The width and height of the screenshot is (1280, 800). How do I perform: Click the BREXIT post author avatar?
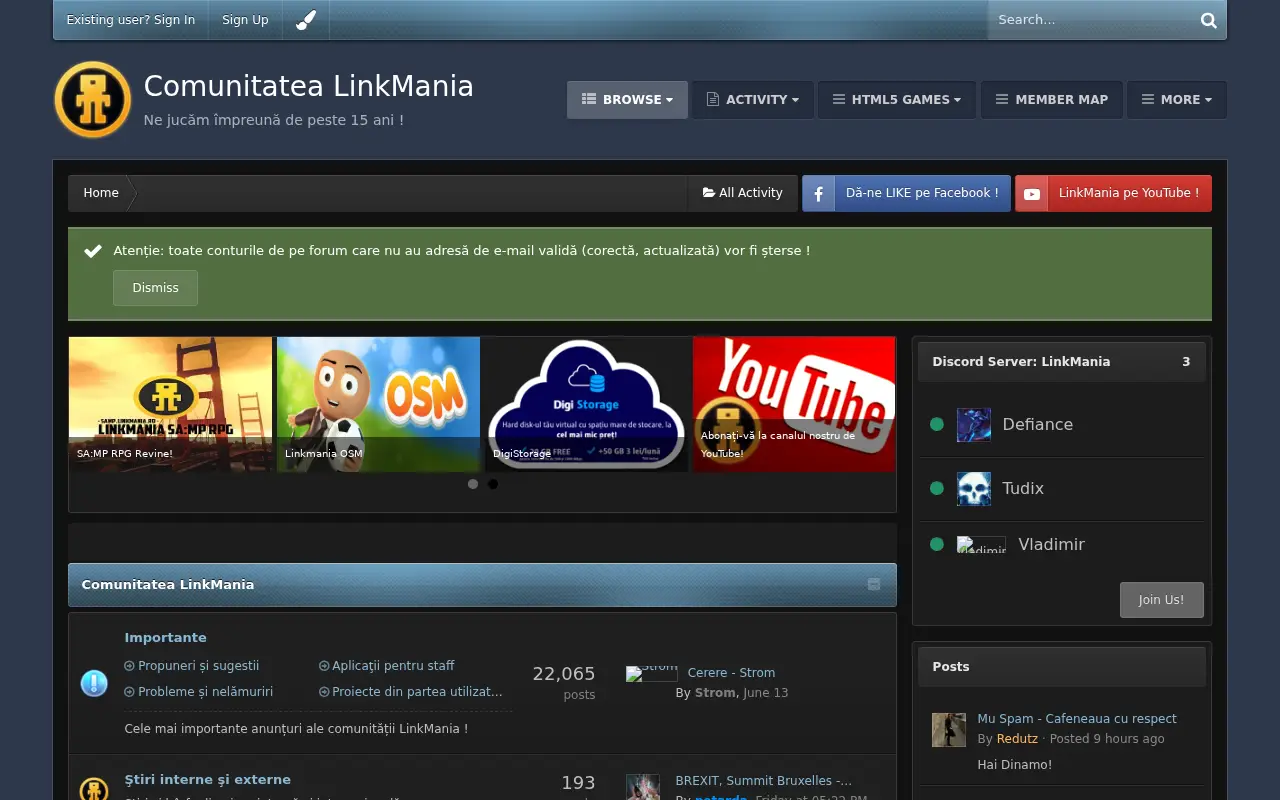(x=643, y=787)
